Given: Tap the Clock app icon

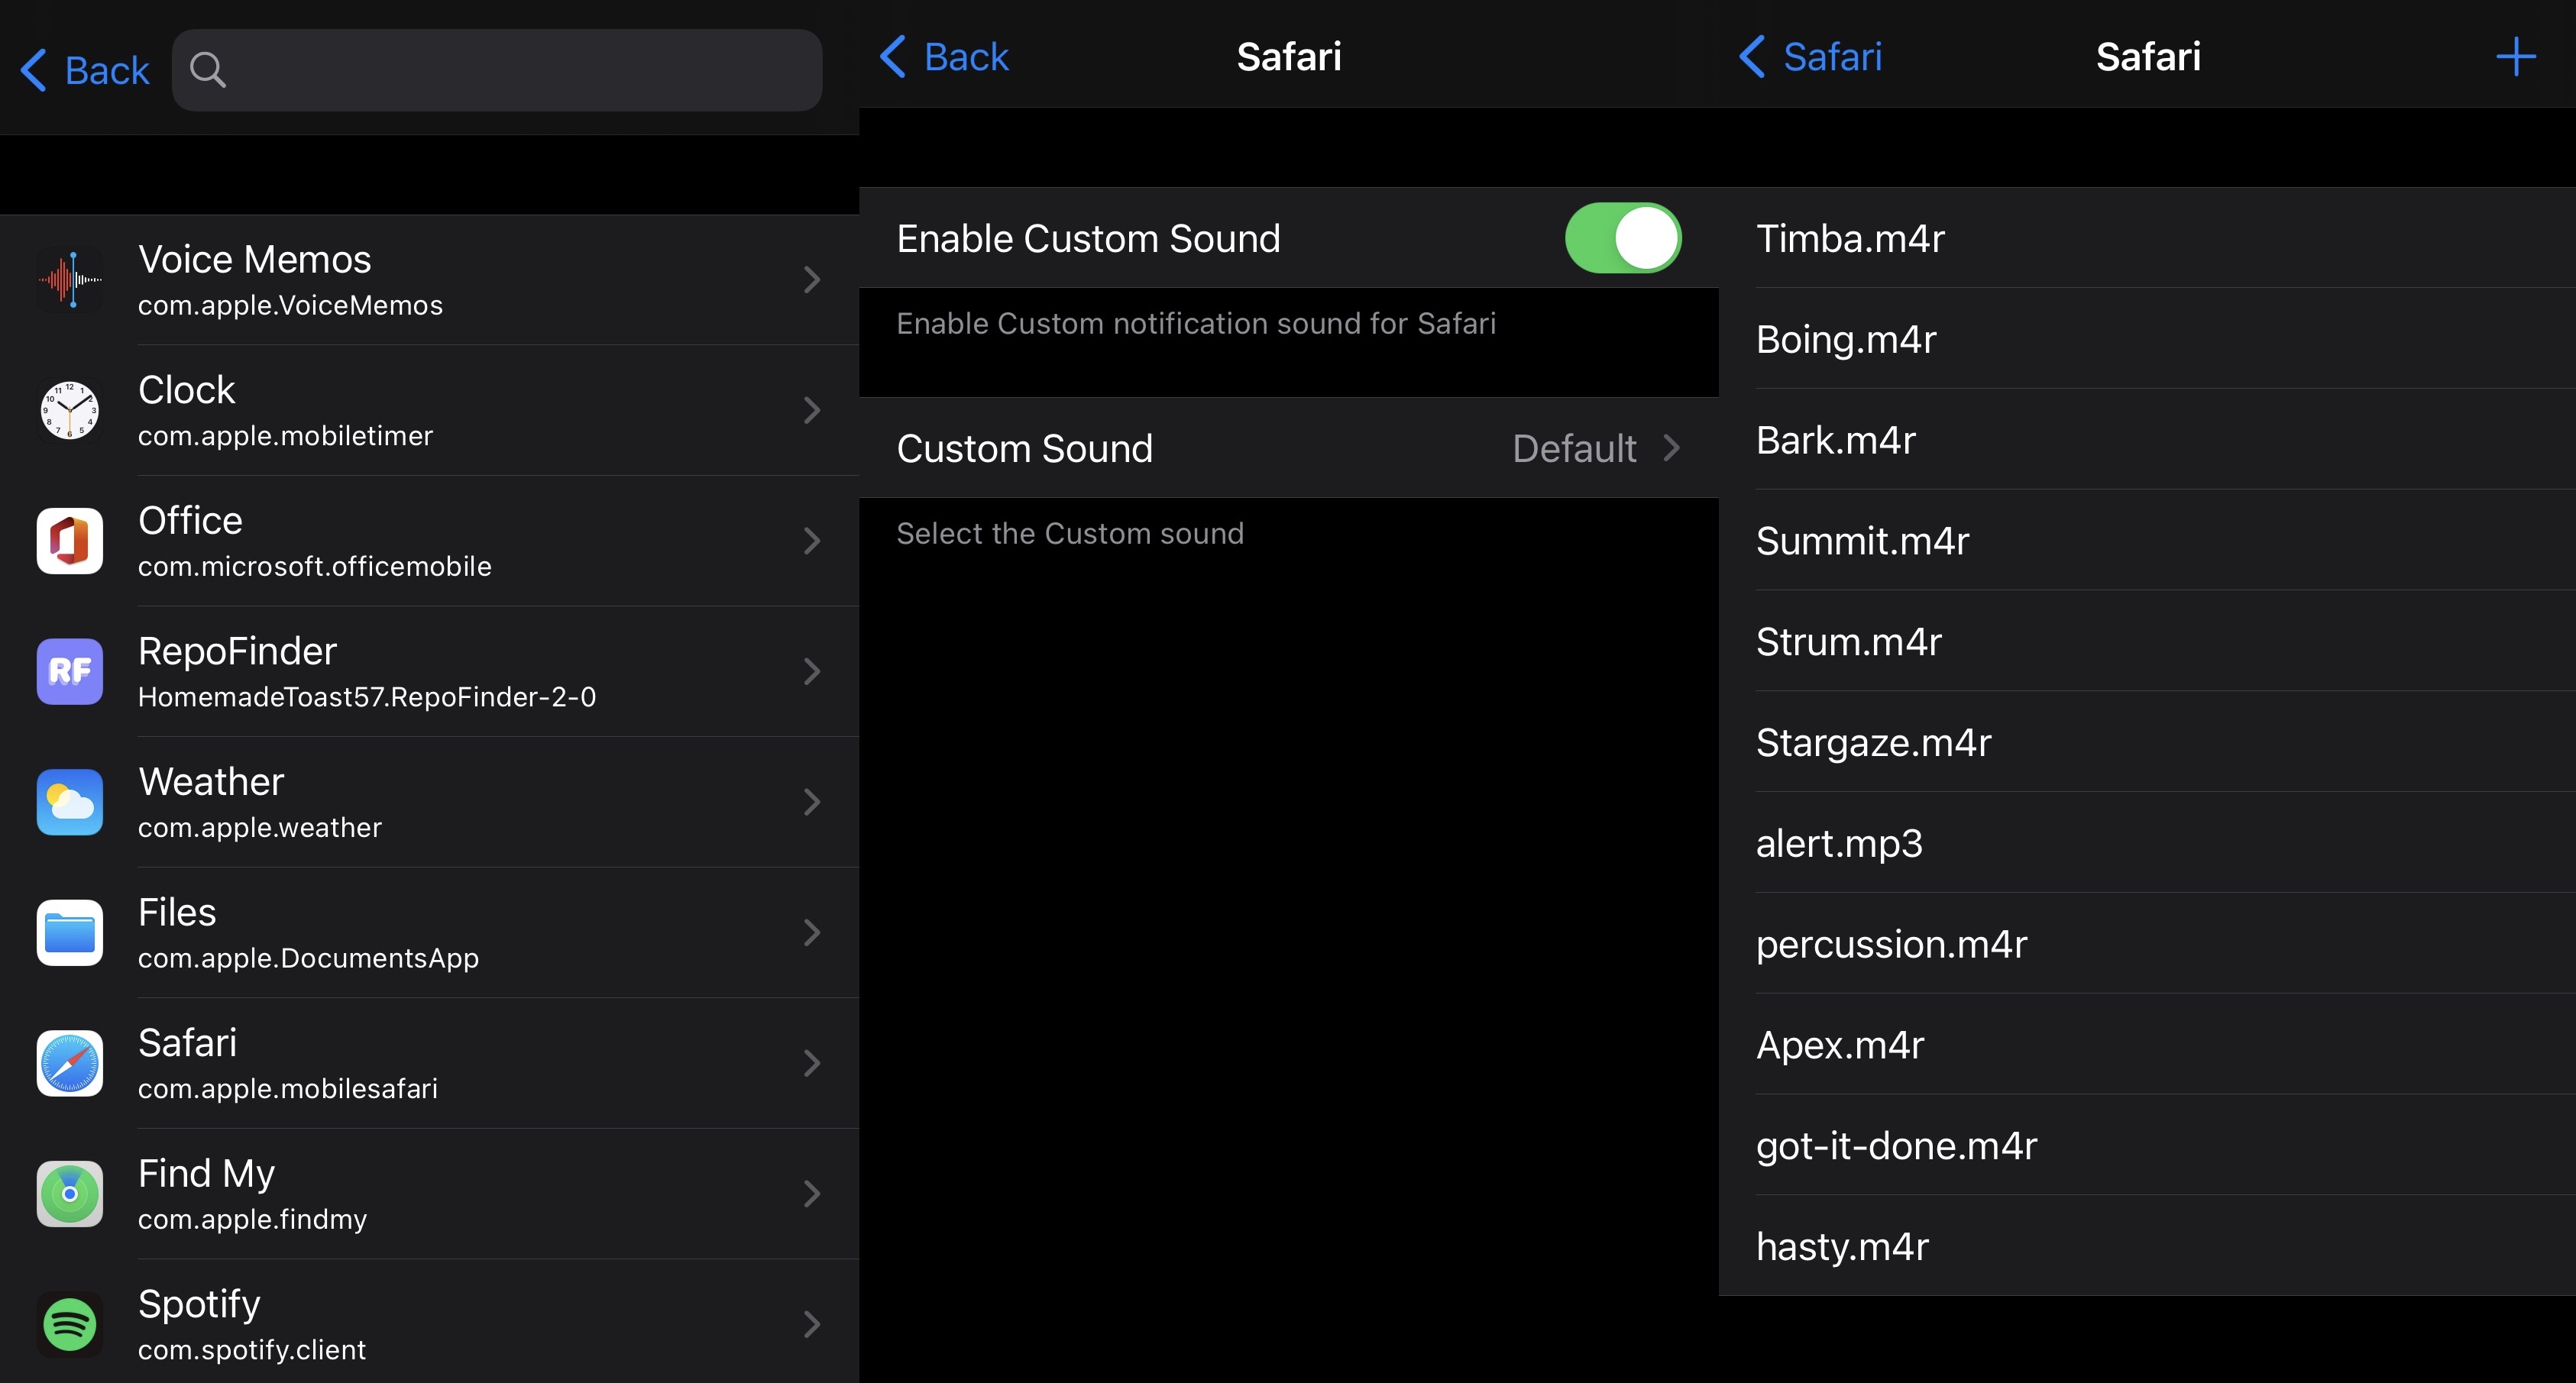Looking at the screenshot, I should tap(70, 410).
